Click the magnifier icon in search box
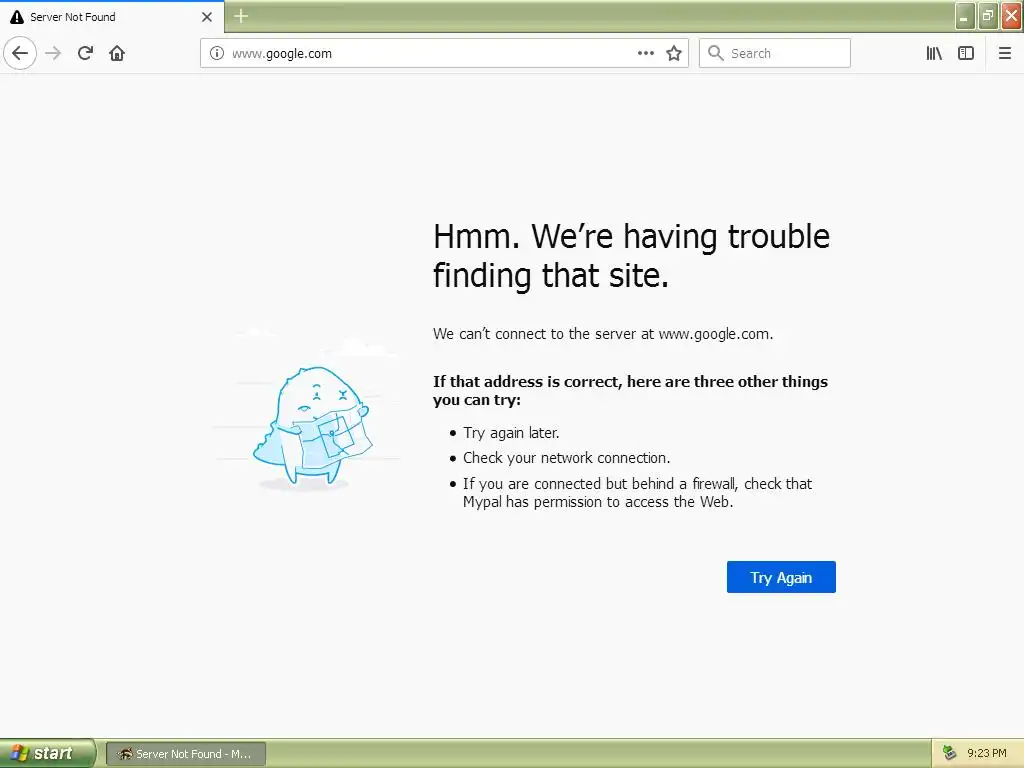Image resolution: width=1024 pixels, height=768 pixels. (x=716, y=53)
